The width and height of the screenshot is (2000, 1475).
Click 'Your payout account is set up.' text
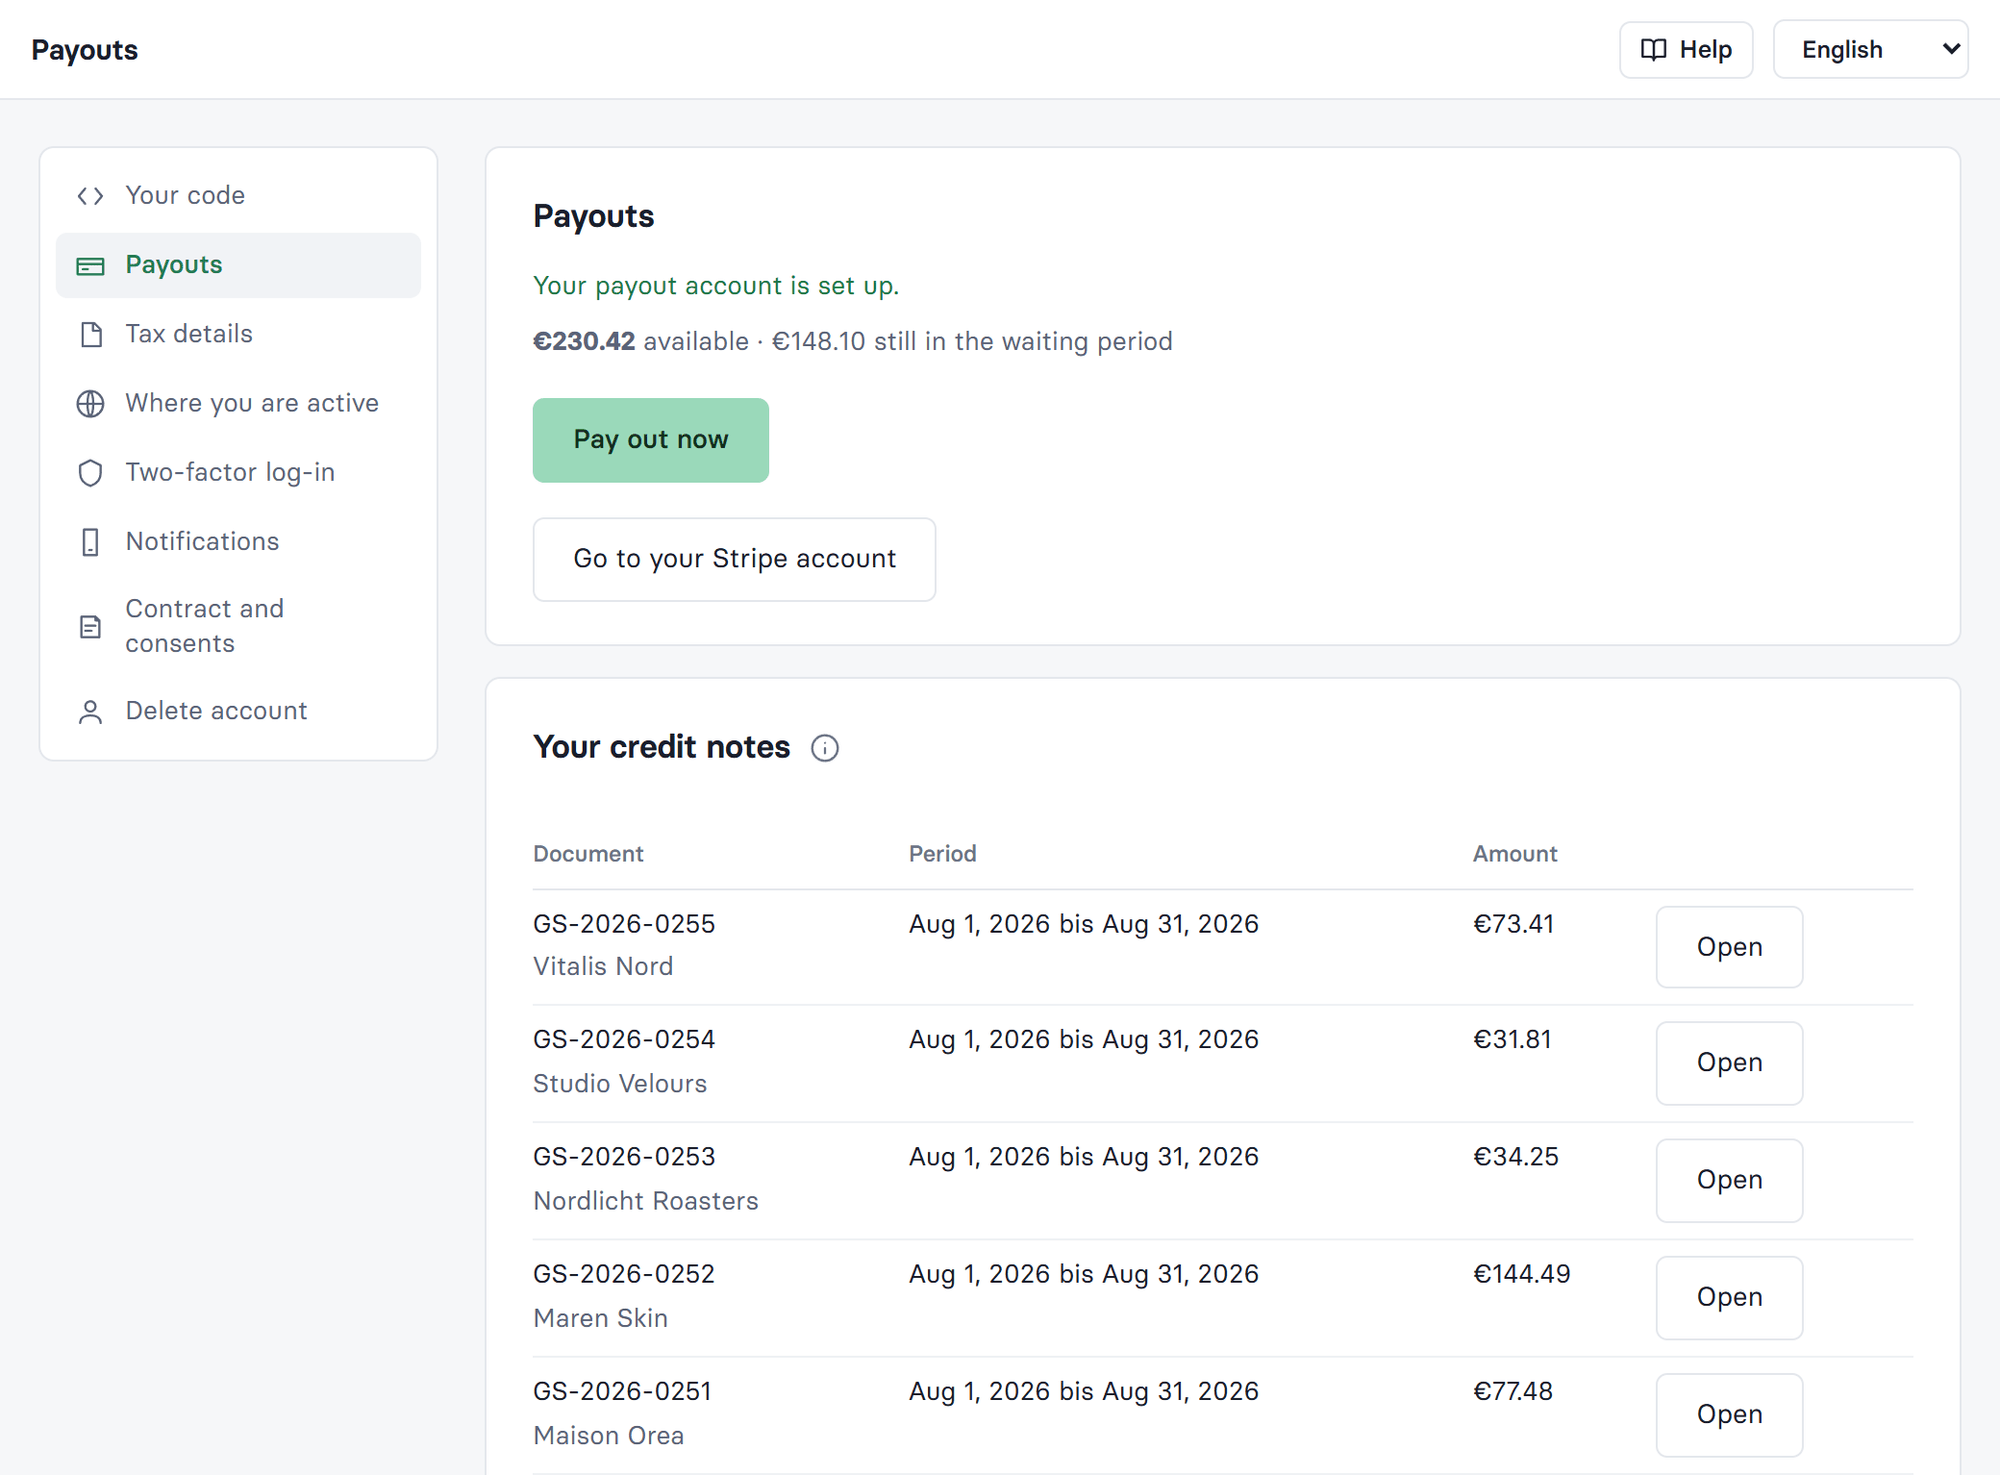[716, 286]
